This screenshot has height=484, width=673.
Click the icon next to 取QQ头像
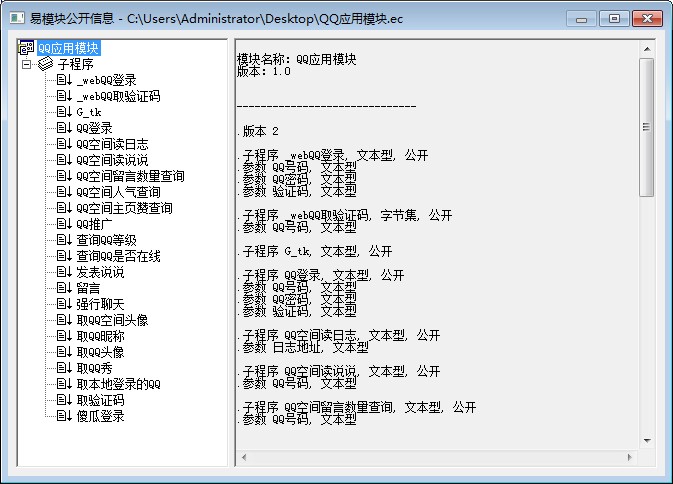pyautogui.click(x=64, y=352)
